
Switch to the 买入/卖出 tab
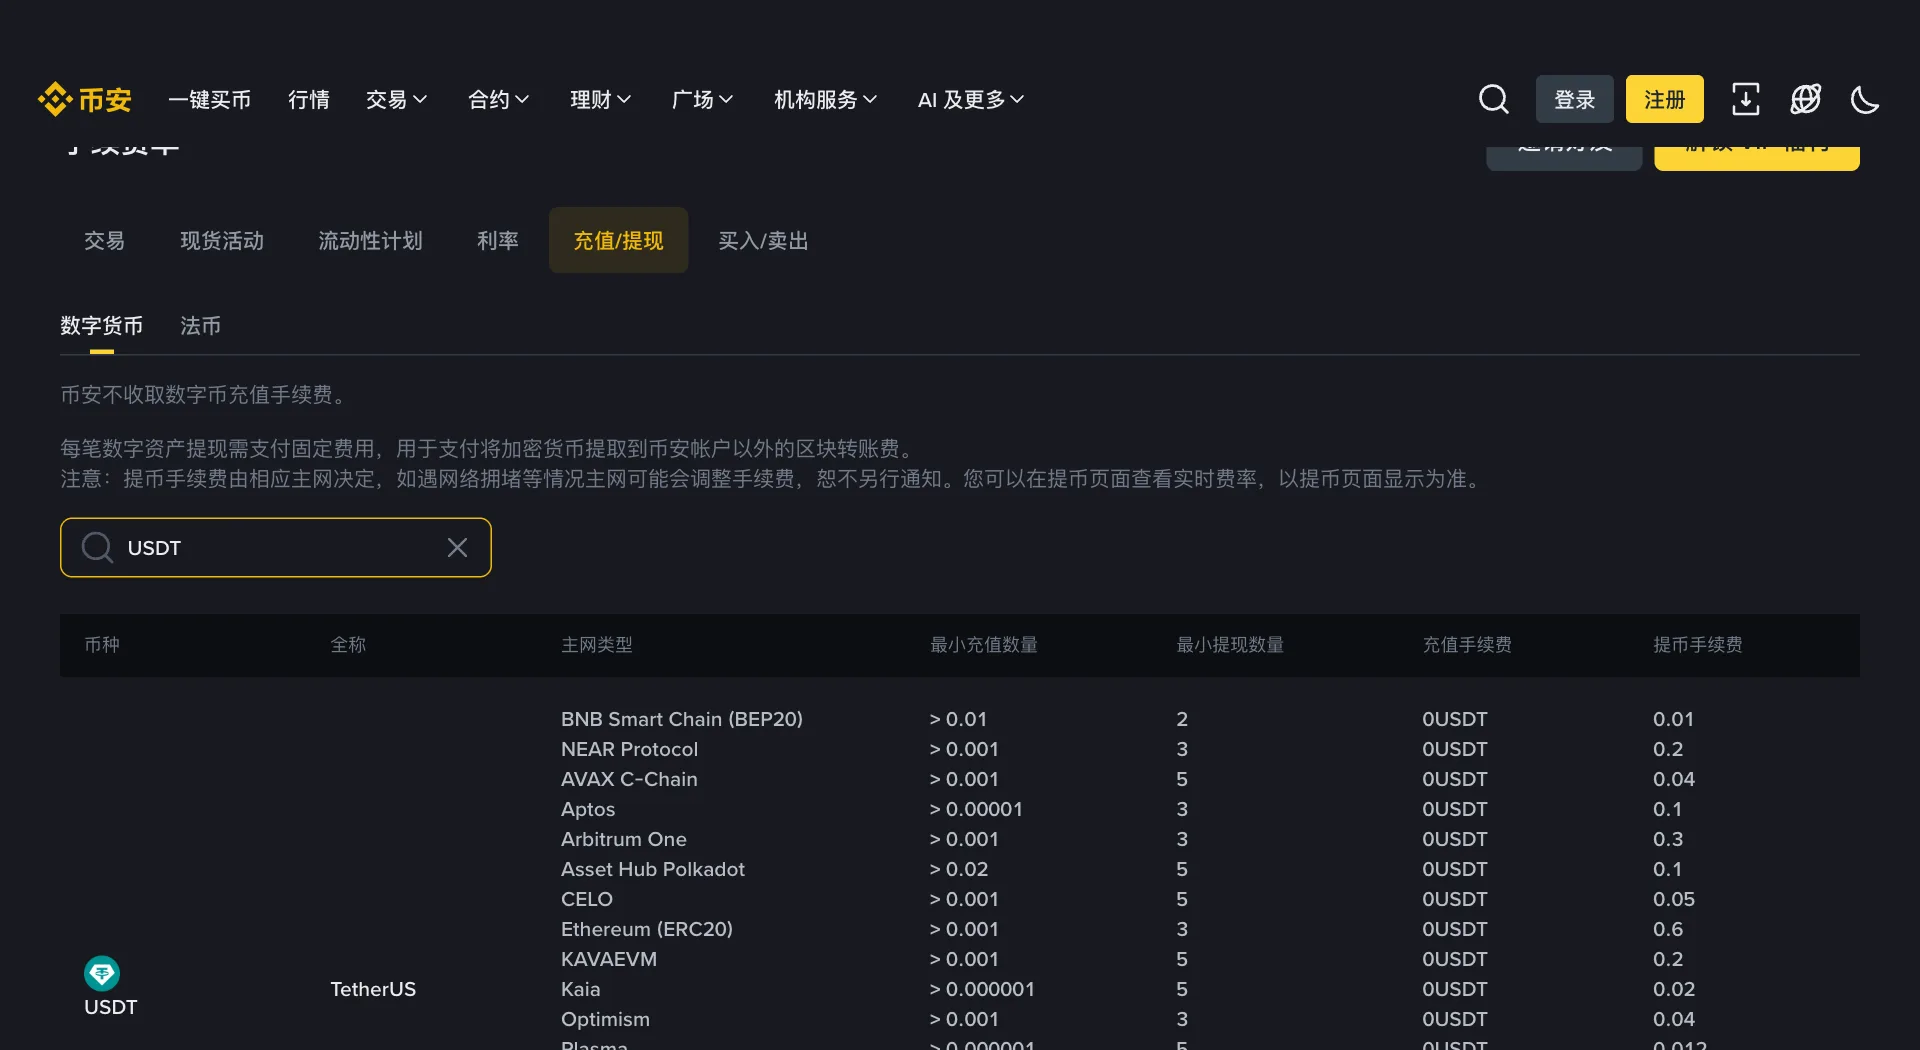763,240
